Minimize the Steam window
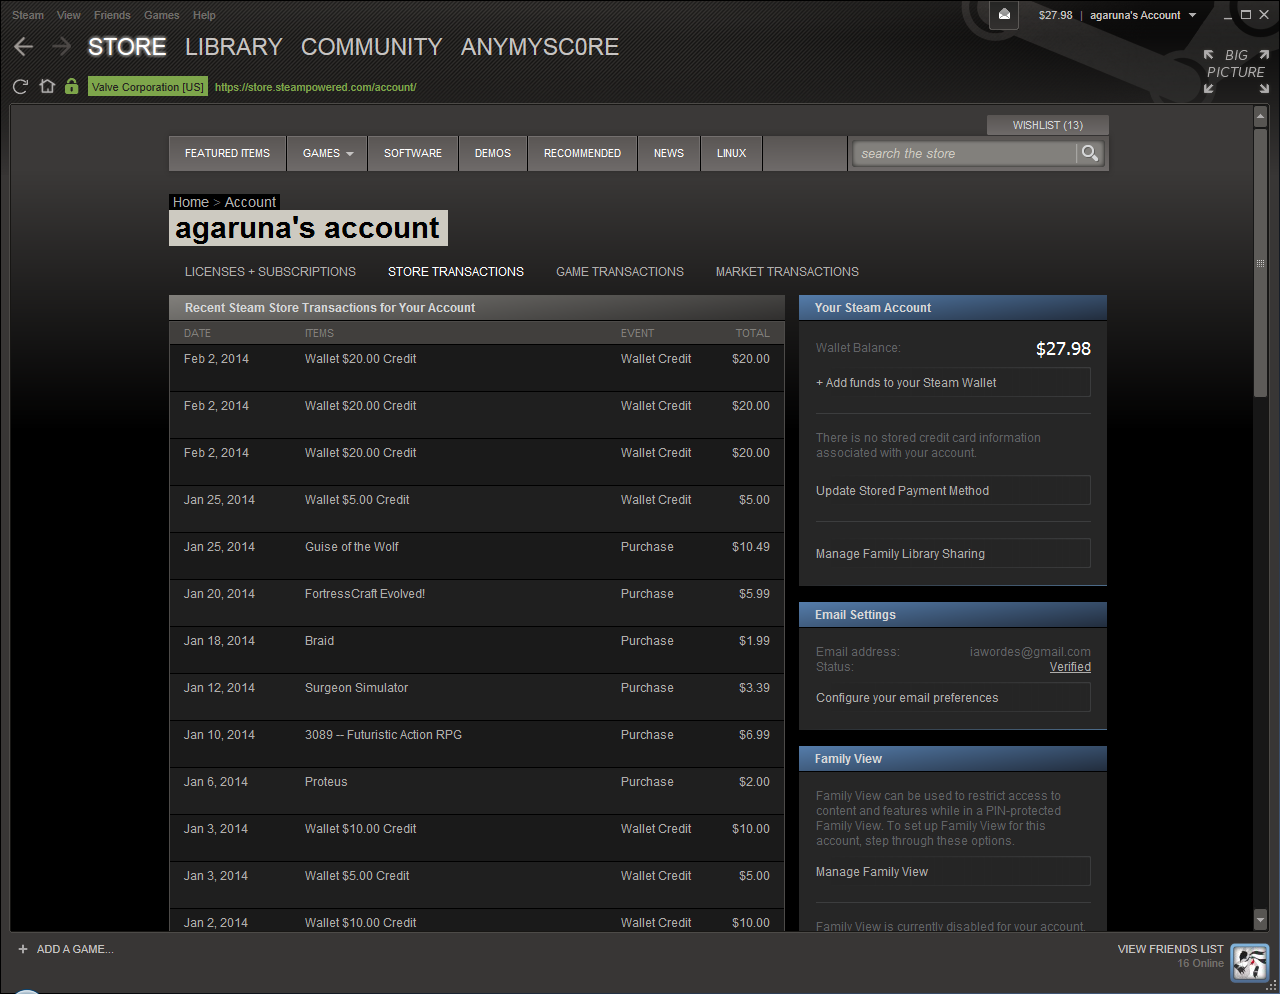1280x994 pixels. tap(1228, 15)
